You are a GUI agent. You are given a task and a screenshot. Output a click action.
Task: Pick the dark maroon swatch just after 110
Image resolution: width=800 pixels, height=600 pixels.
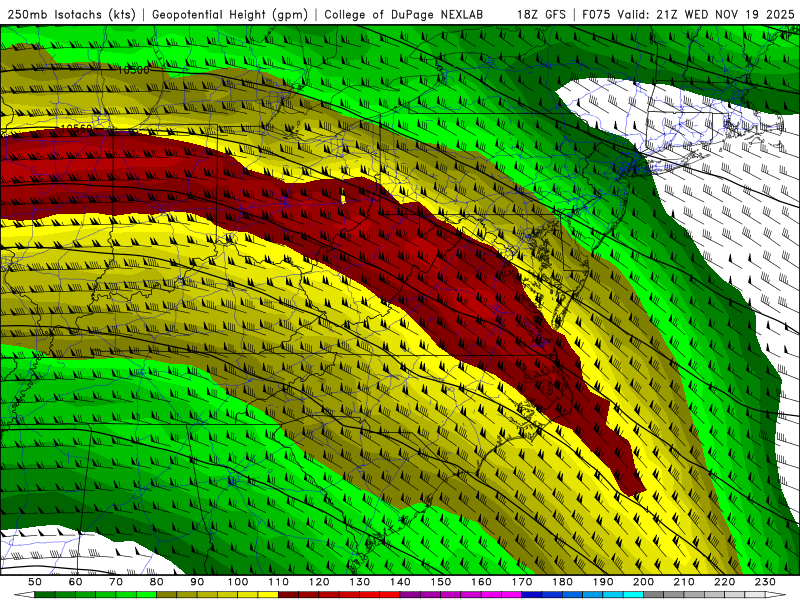(x=288, y=595)
